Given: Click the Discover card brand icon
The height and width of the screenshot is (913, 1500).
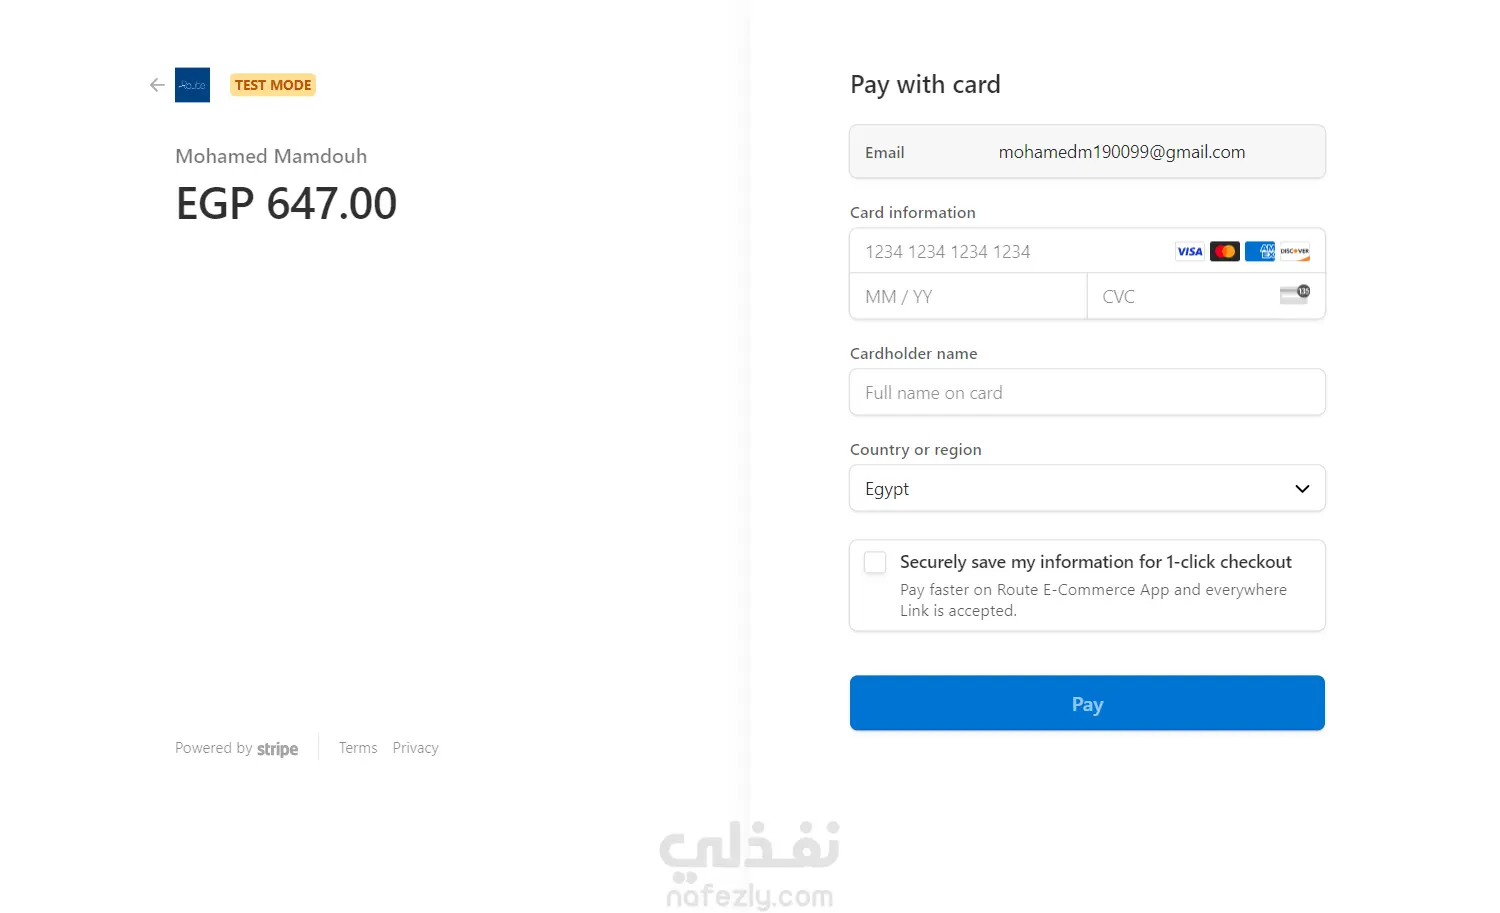Looking at the screenshot, I should tap(1295, 251).
